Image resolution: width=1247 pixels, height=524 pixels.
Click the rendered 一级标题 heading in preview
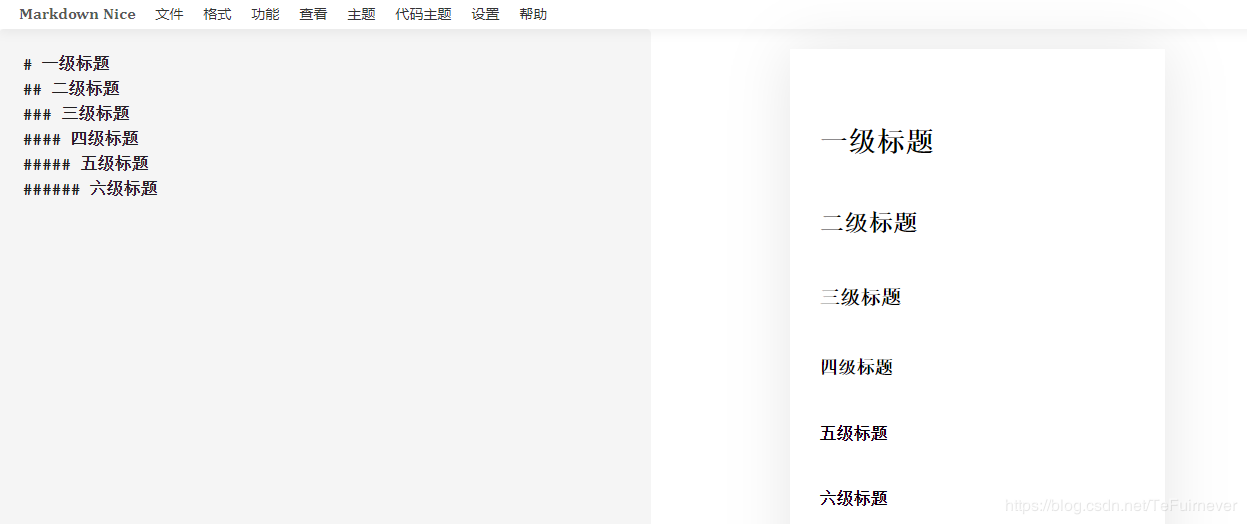tap(877, 142)
